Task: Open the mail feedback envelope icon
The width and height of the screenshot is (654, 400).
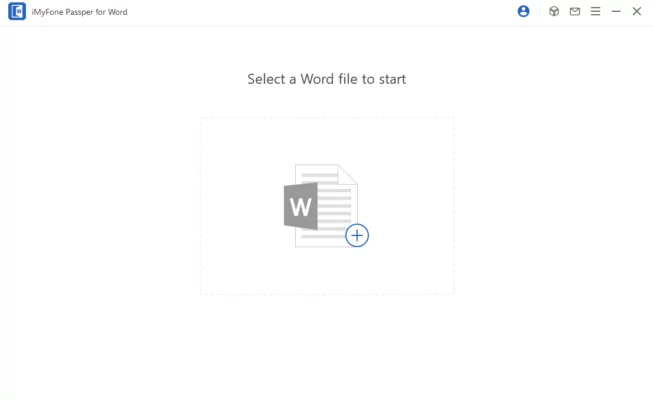Action: click(x=575, y=12)
